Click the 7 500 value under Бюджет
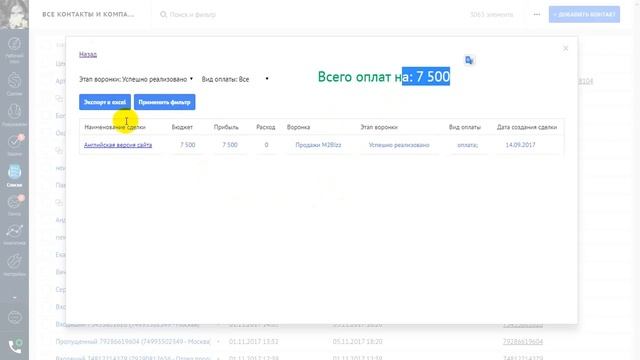 coord(188,145)
